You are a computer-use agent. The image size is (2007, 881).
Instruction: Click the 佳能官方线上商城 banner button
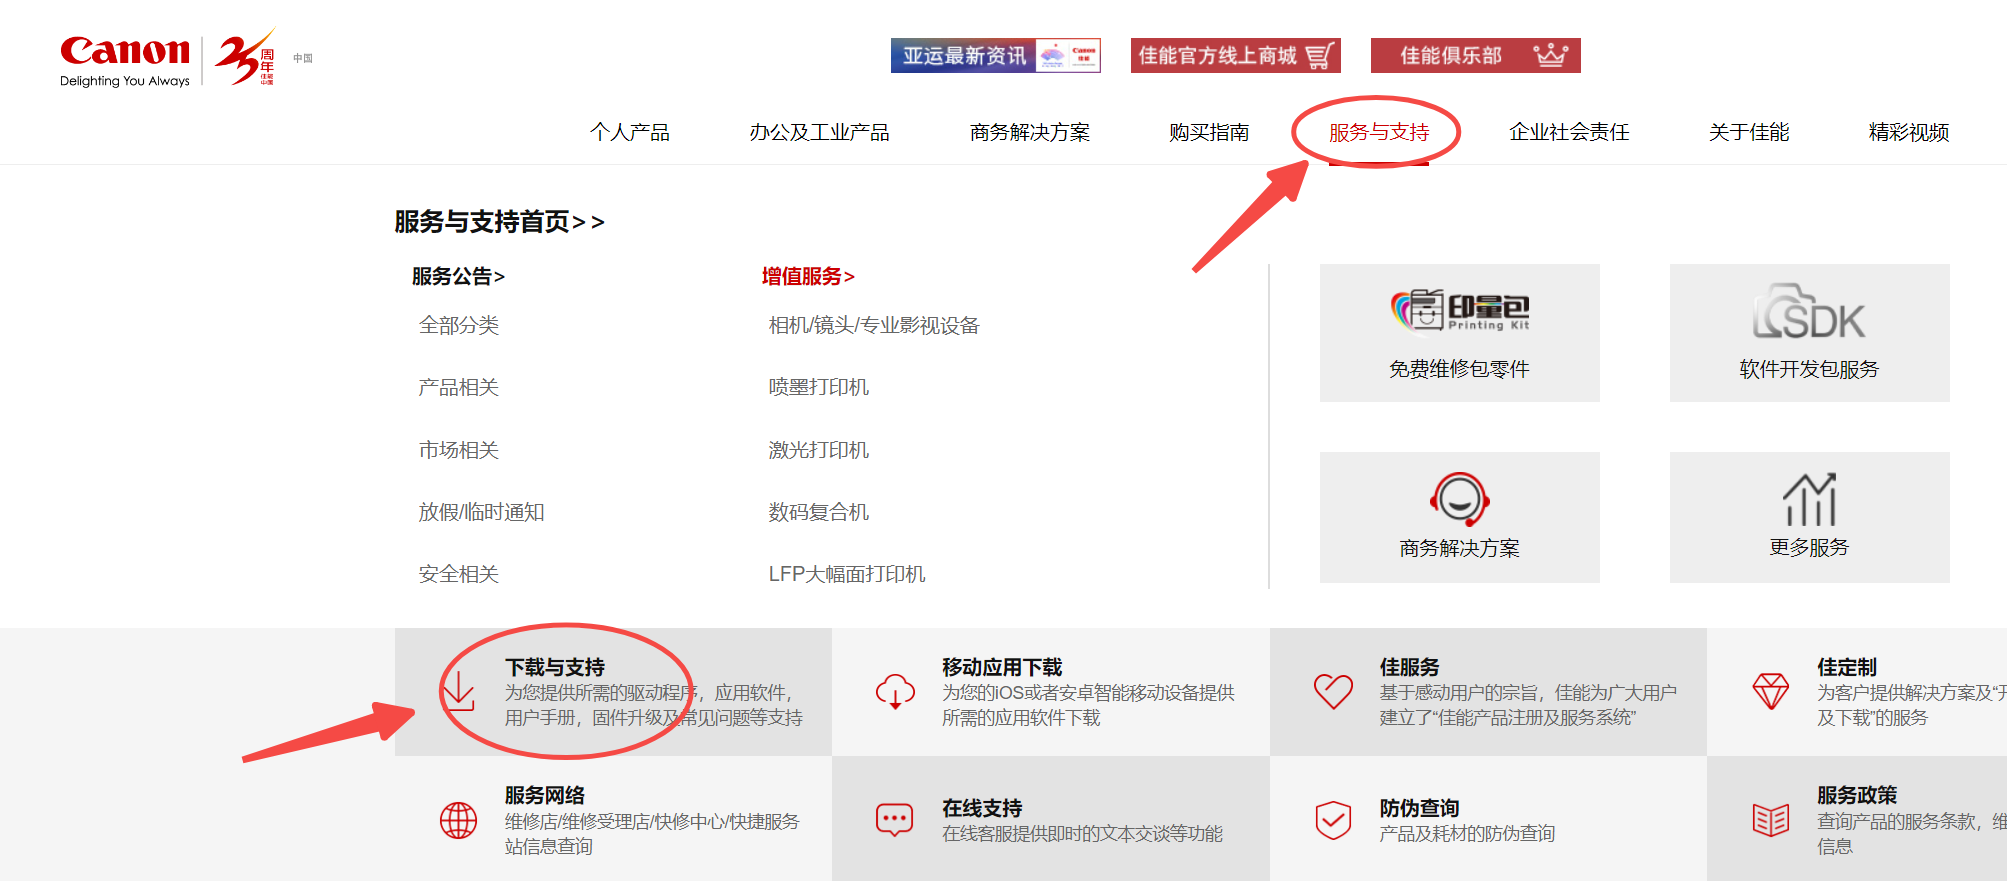[x=1235, y=56]
